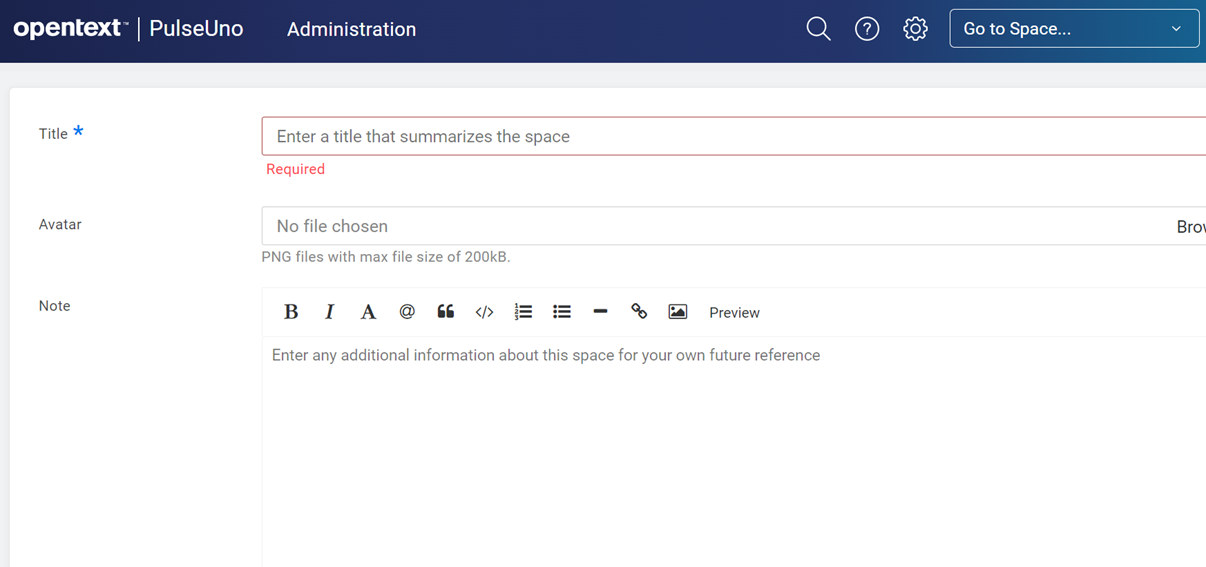This screenshot has height=567, width=1206.
Task: Click the Administration header label
Action: (x=351, y=29)
